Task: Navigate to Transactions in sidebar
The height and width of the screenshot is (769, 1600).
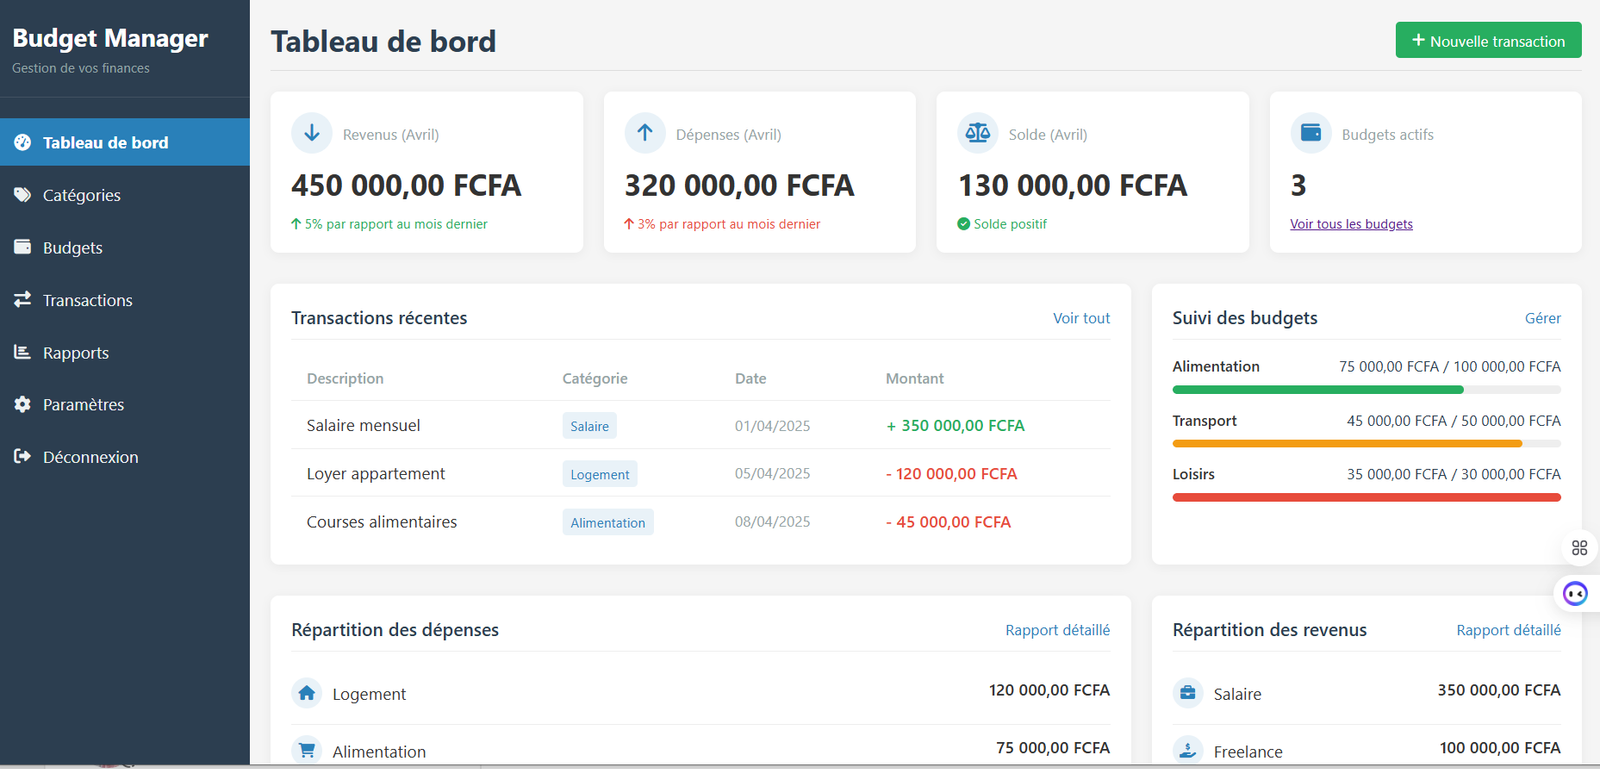Action: (x=125, y=300)
